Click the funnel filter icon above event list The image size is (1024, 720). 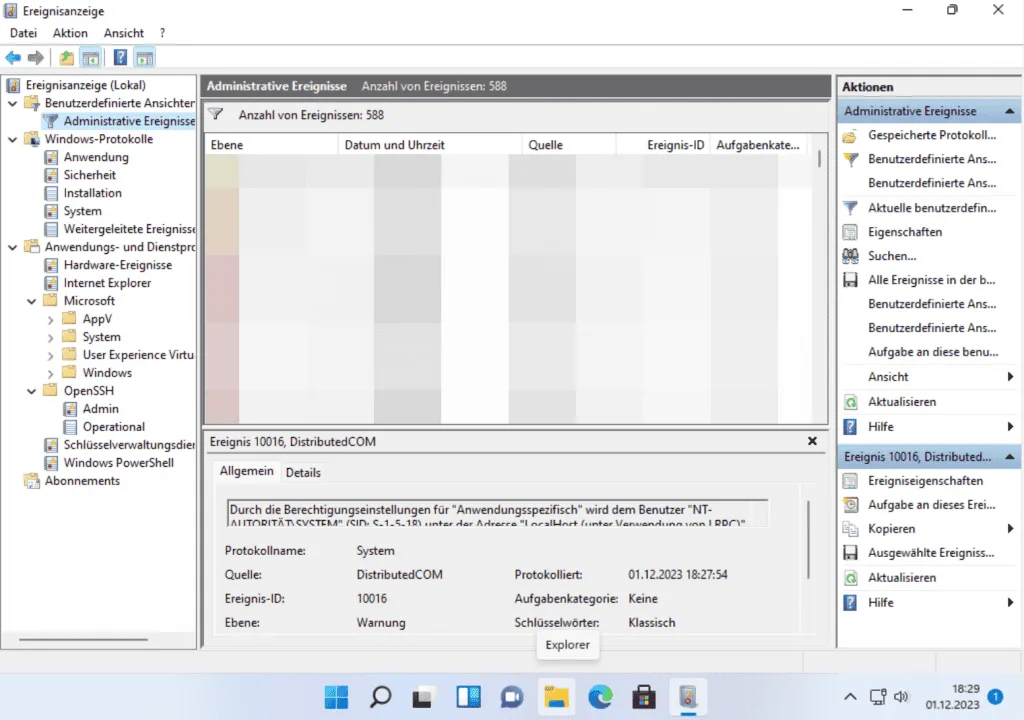215,115
